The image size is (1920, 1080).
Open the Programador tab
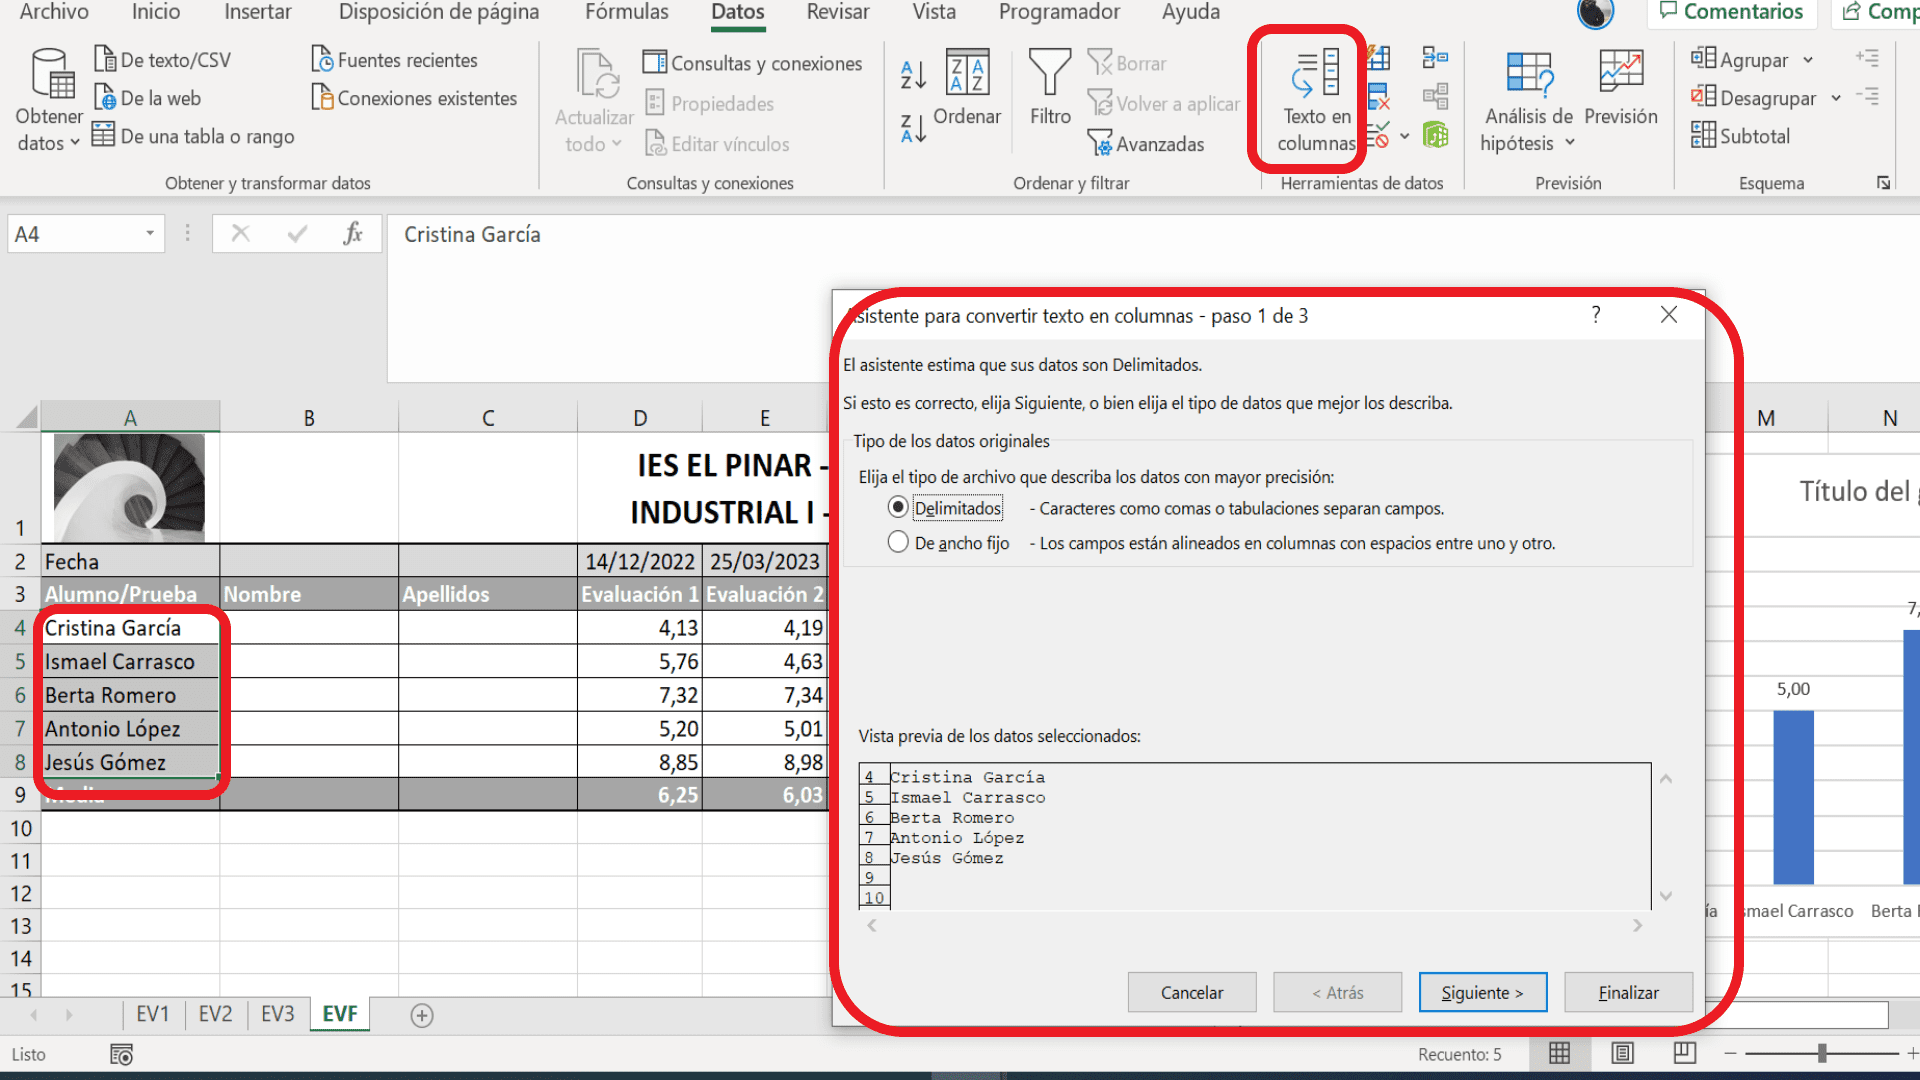(1059, 12)
